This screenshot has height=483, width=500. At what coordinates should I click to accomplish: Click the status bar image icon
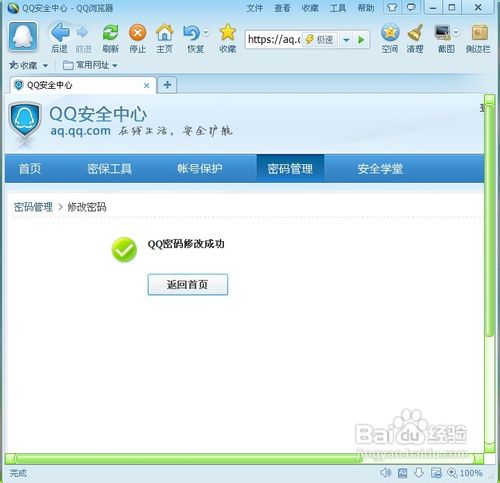pyautogui.click(x=403, y=473)
